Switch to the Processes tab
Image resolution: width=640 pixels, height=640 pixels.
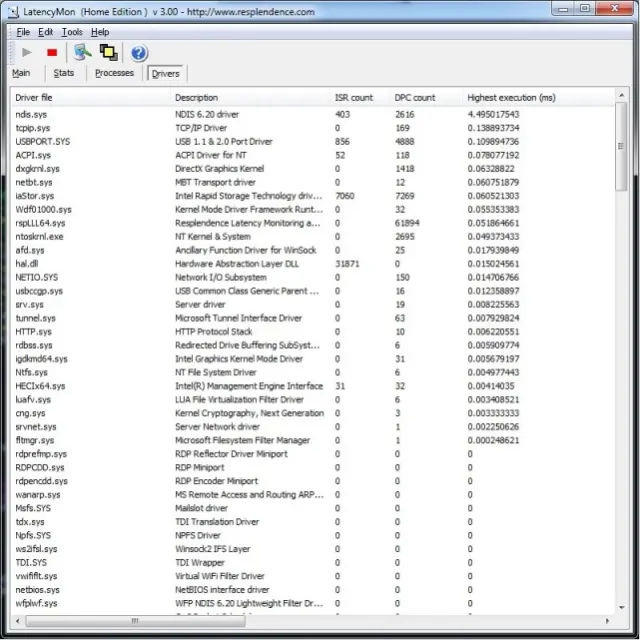click(x=114, y=73)
